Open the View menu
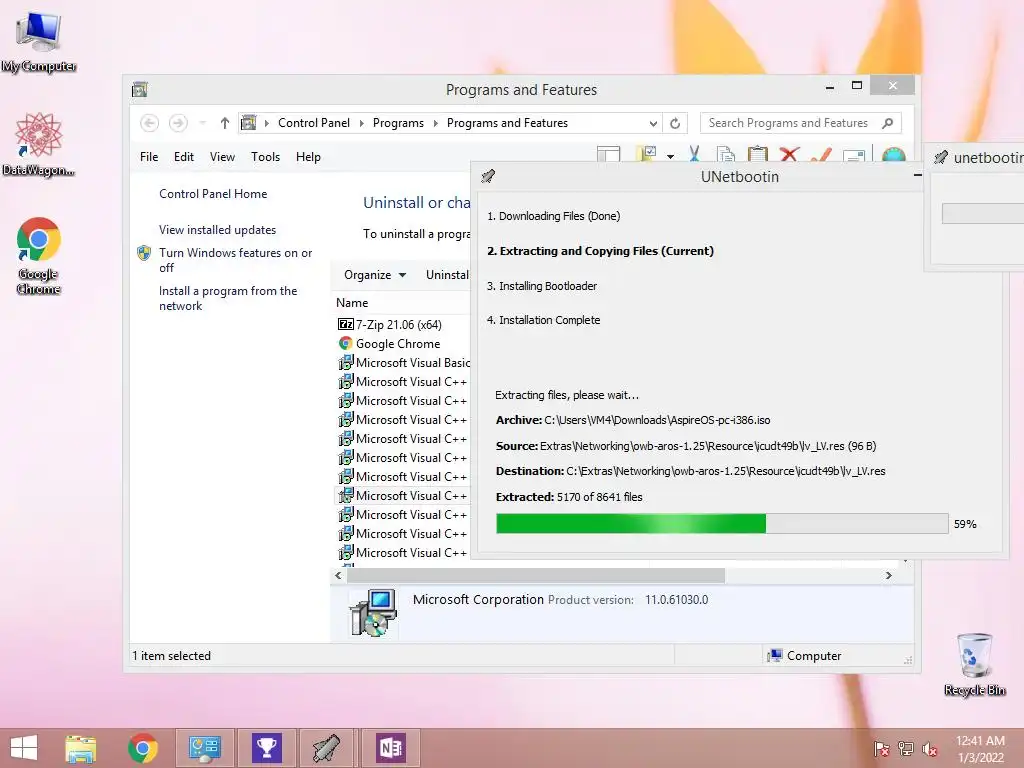The height and width of the screenshot is (768, 1024). tap(222, 157)
